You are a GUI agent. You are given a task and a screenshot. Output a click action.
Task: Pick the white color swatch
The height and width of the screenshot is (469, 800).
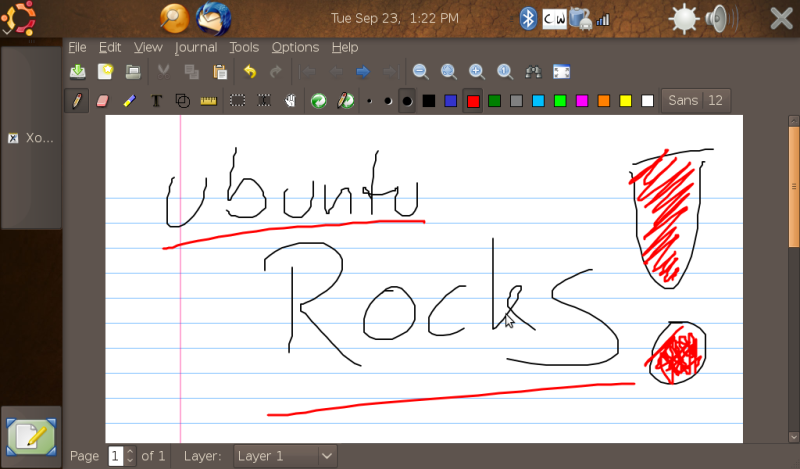tap(647, 101)
